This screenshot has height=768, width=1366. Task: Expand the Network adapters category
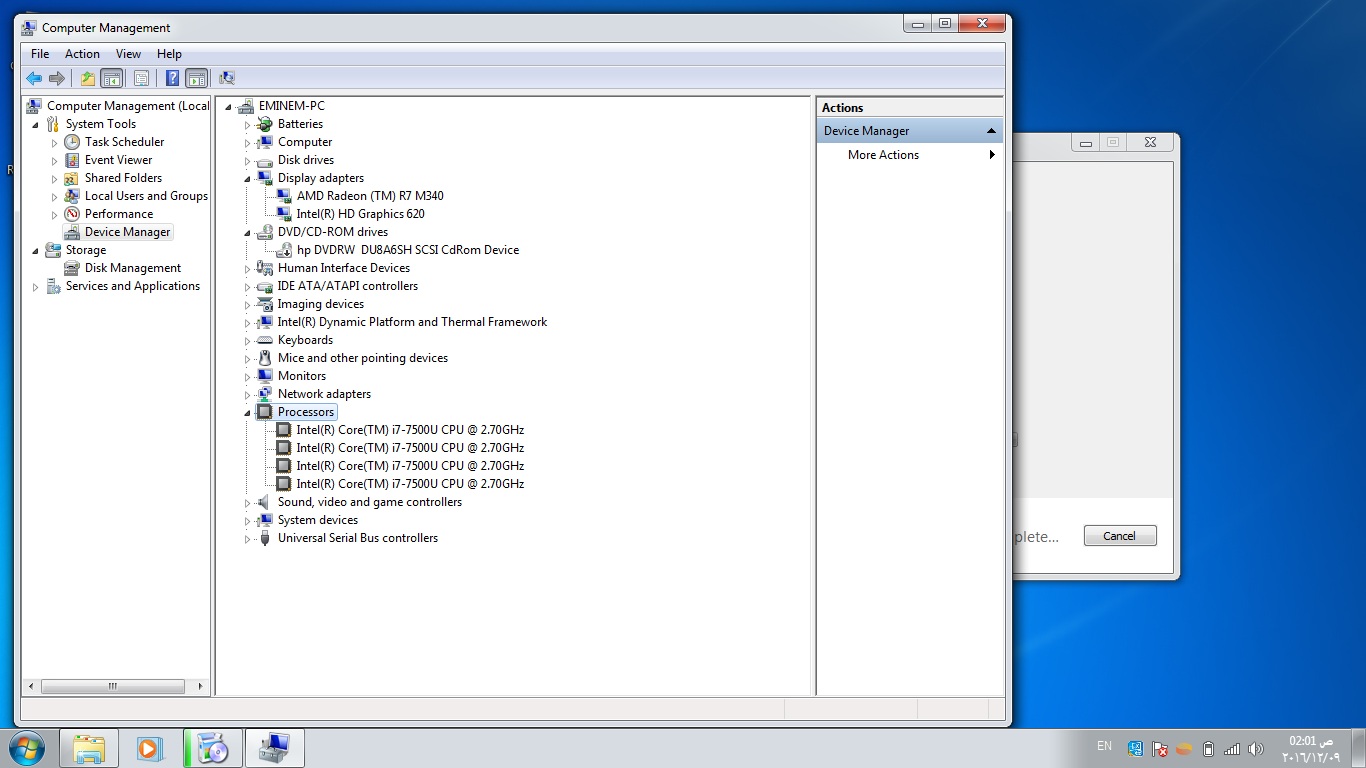(x=247, y=394)
